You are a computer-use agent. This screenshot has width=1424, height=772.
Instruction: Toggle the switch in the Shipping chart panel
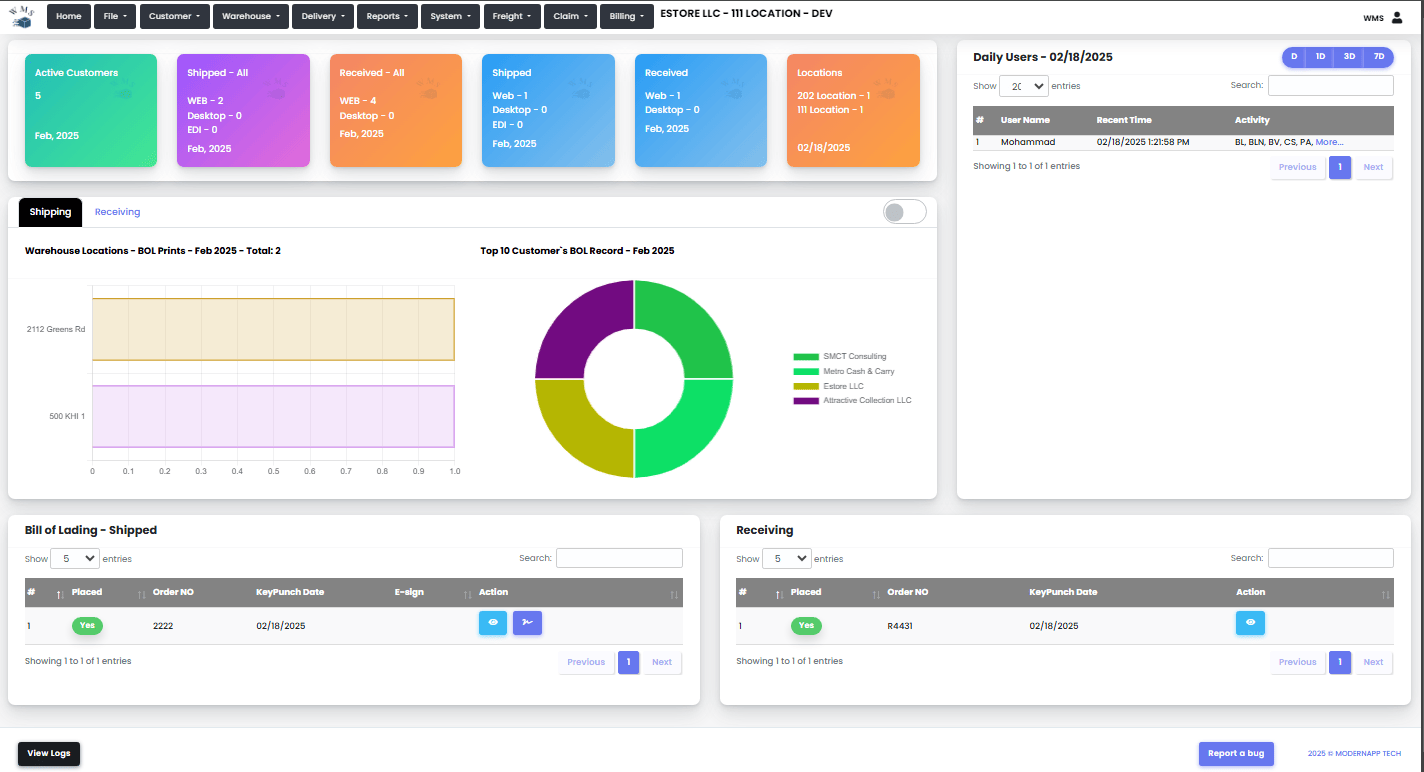point(904,212)
